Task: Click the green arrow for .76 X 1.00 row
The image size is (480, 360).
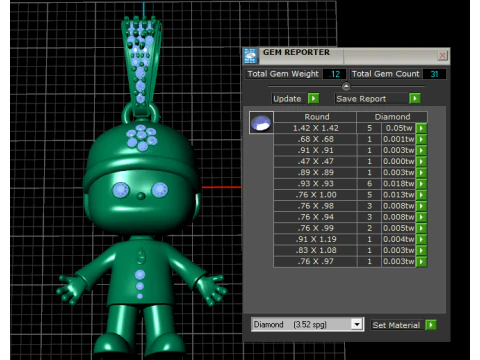Action: pos(422,195)
